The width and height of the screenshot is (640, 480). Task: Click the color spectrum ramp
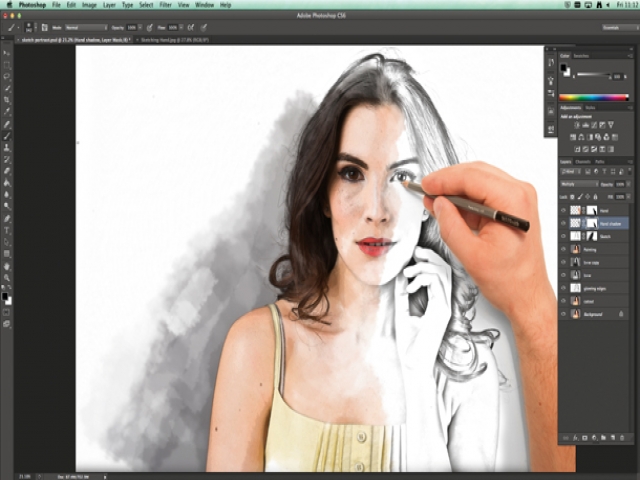594,97
